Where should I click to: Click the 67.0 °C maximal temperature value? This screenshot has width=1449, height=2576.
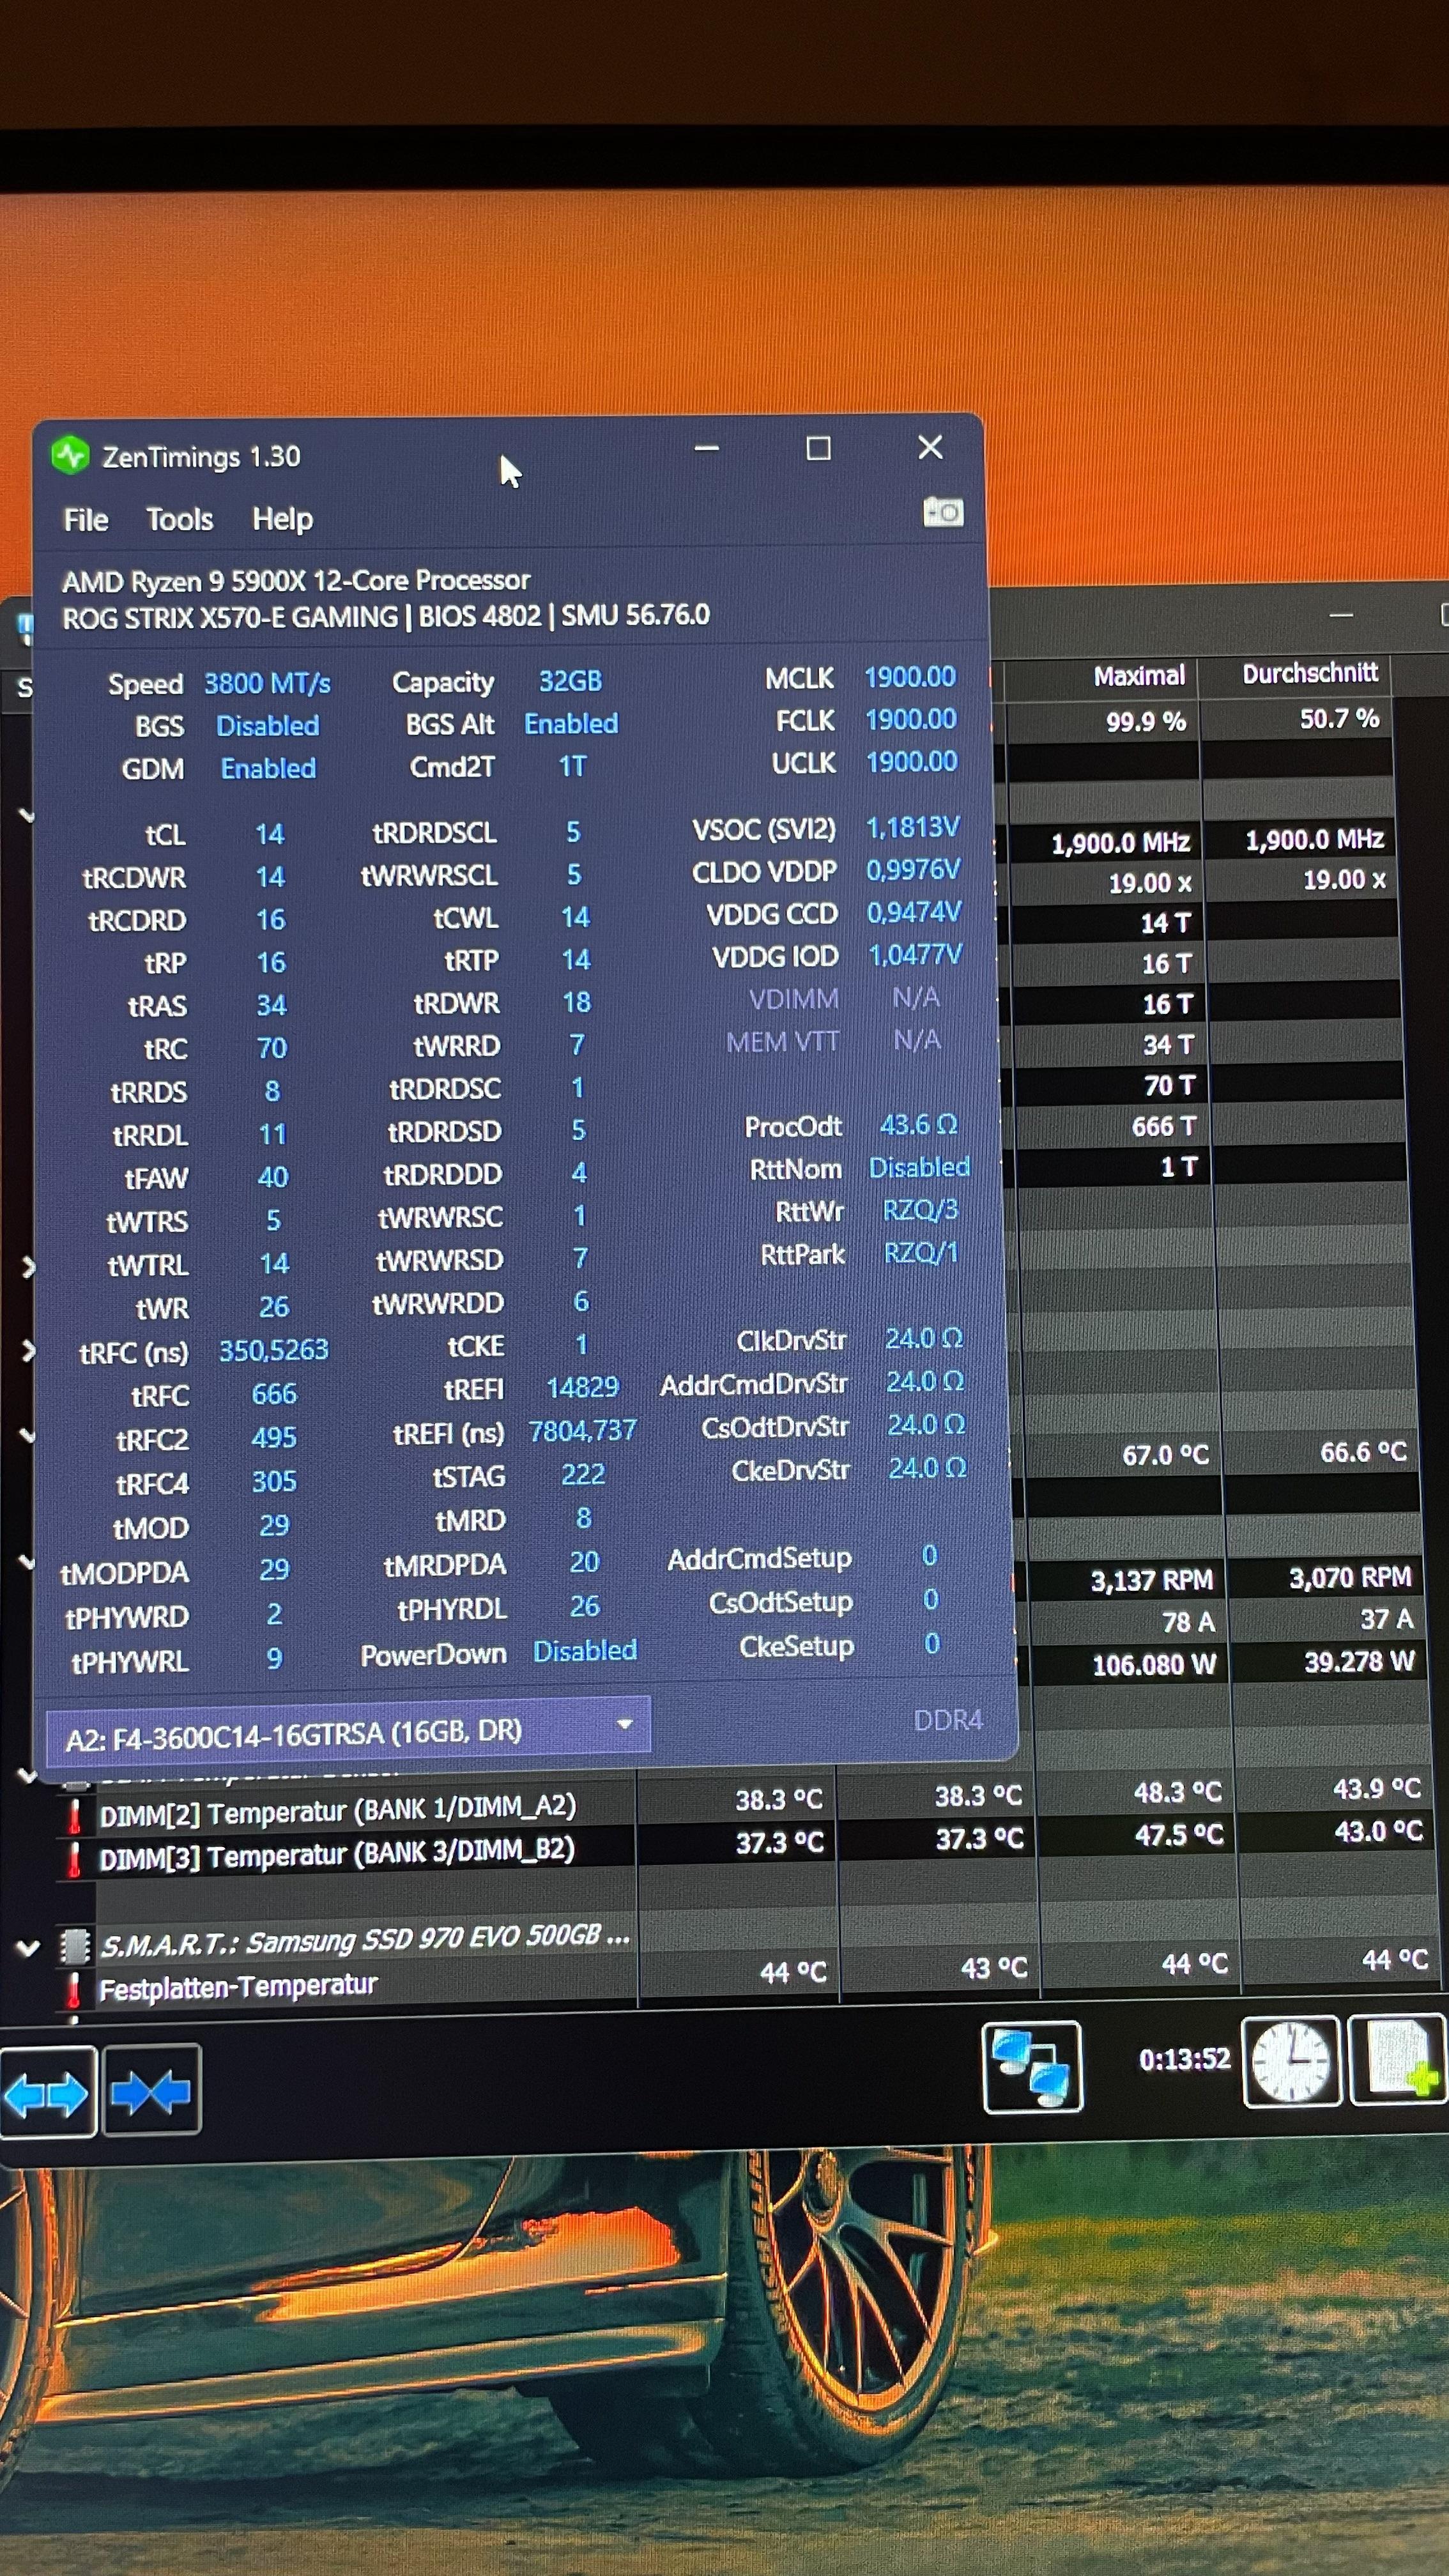coord(1165,1455)
